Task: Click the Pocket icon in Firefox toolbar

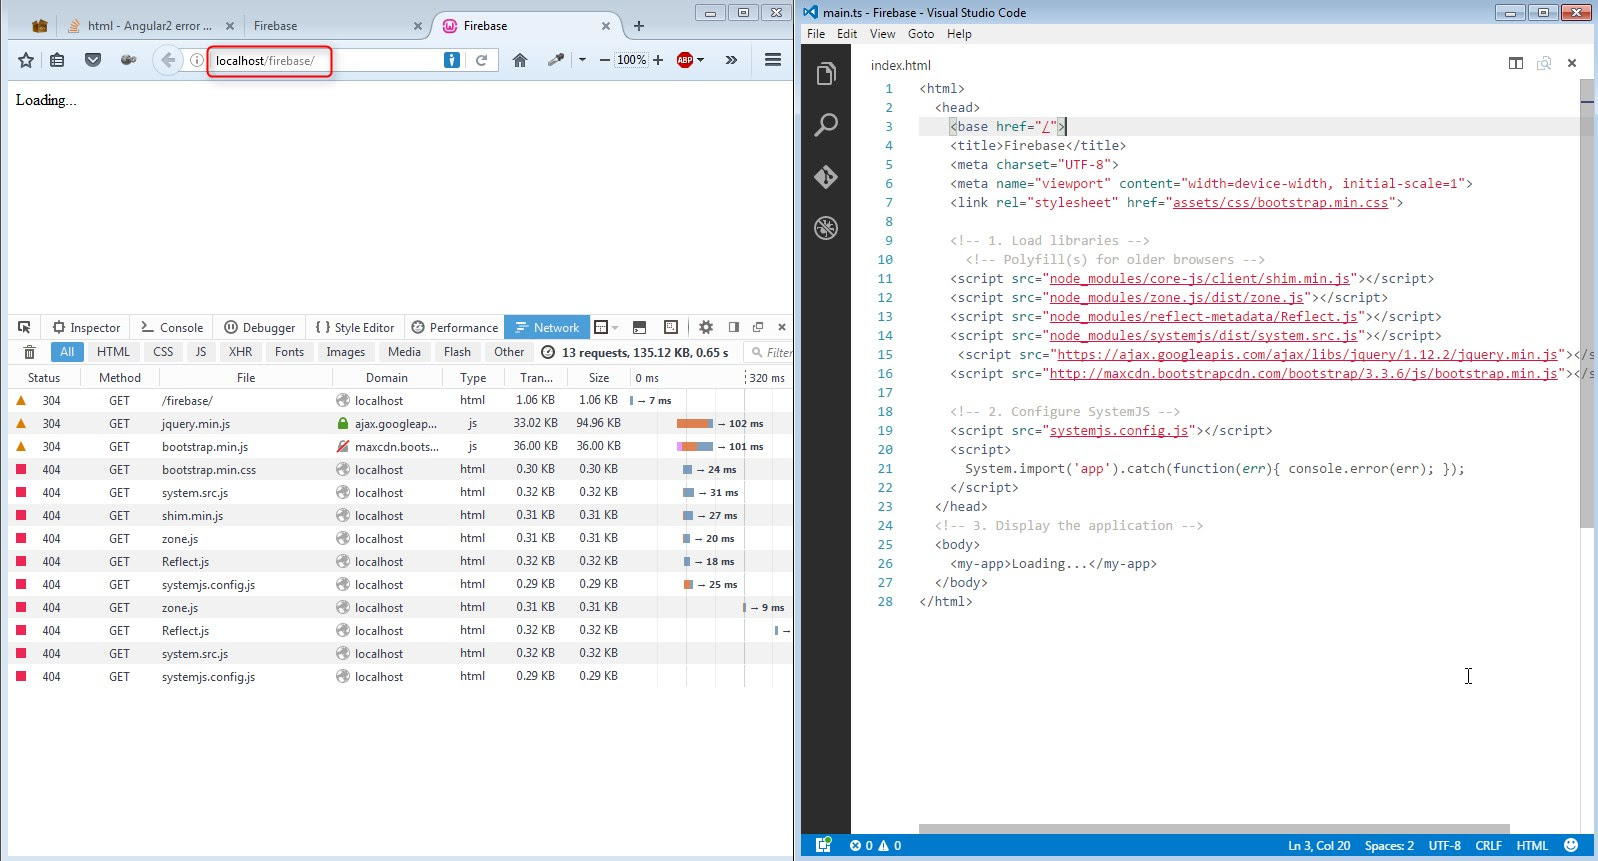Action: [x=93, y=60]
